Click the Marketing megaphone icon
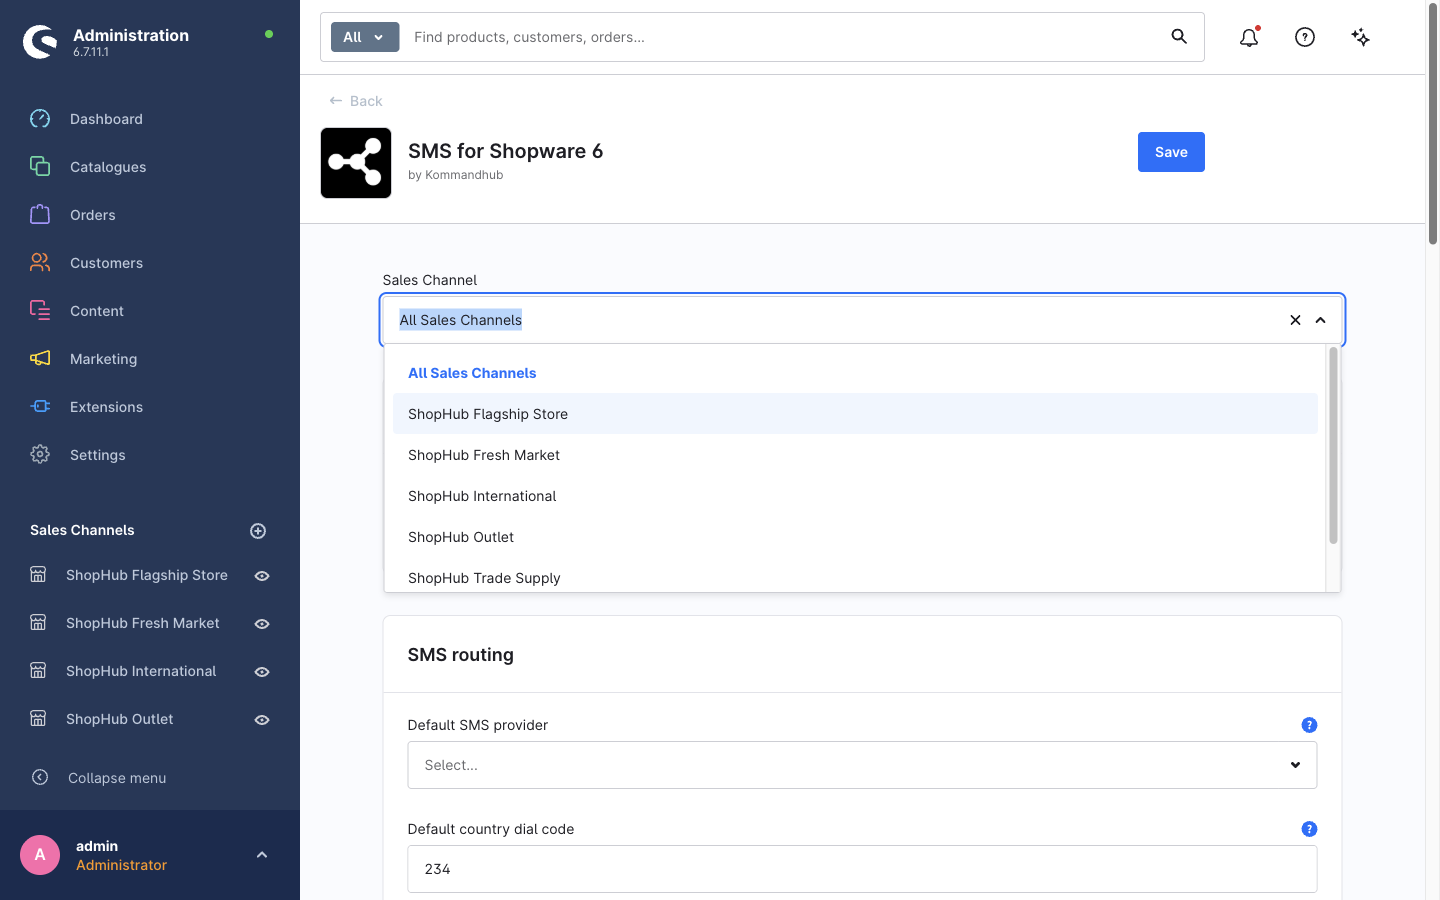This screenshot has height=900, width=1440. tap(40, 359)
